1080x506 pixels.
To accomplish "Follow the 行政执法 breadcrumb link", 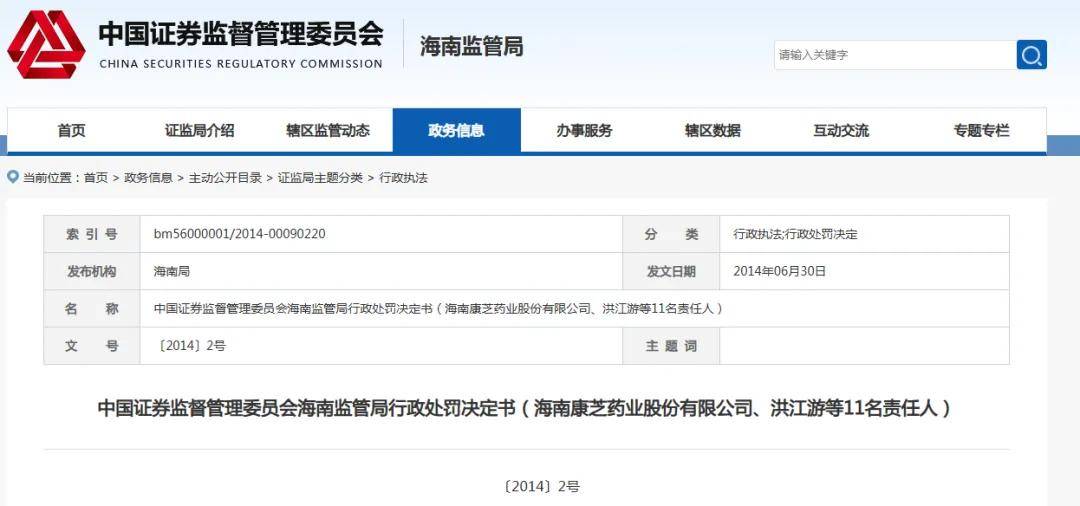I will [404, 178].
